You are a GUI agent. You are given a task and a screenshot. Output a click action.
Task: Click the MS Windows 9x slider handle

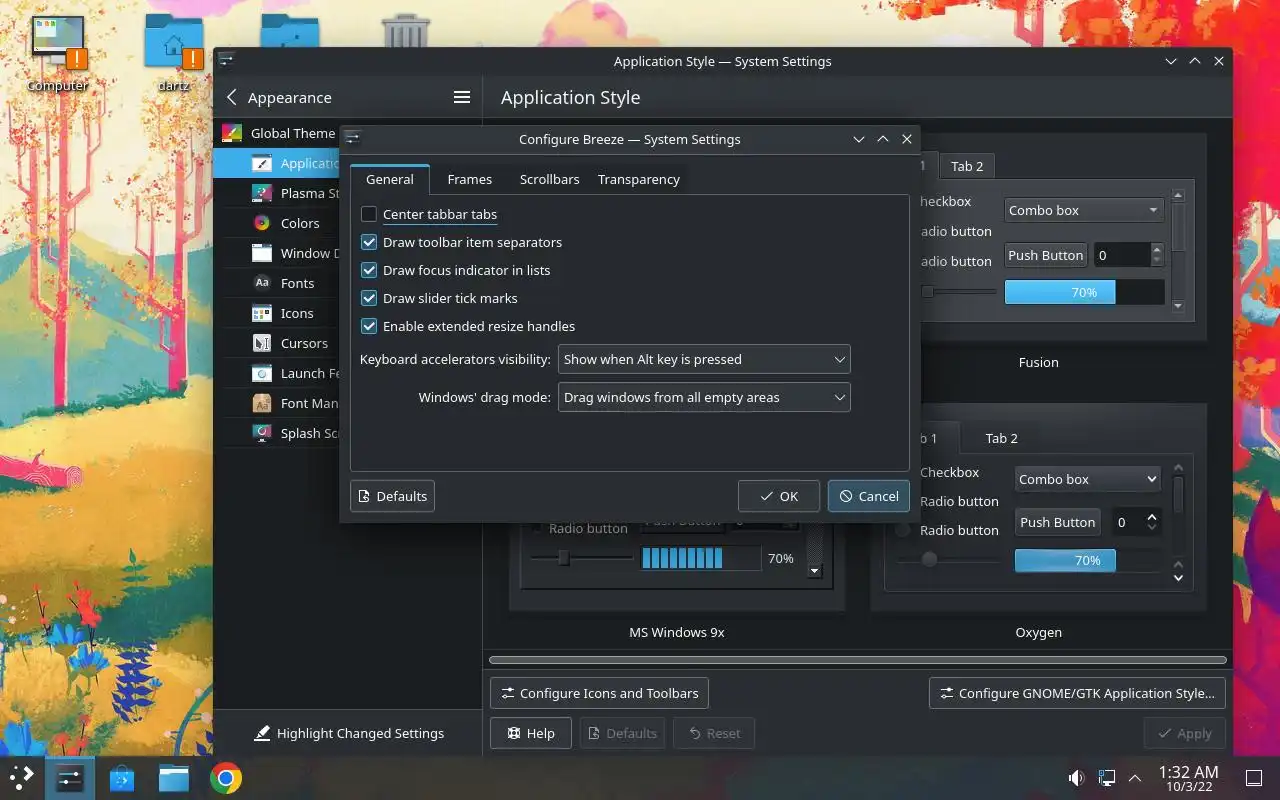pyautogui.click(x=564, y=558)
